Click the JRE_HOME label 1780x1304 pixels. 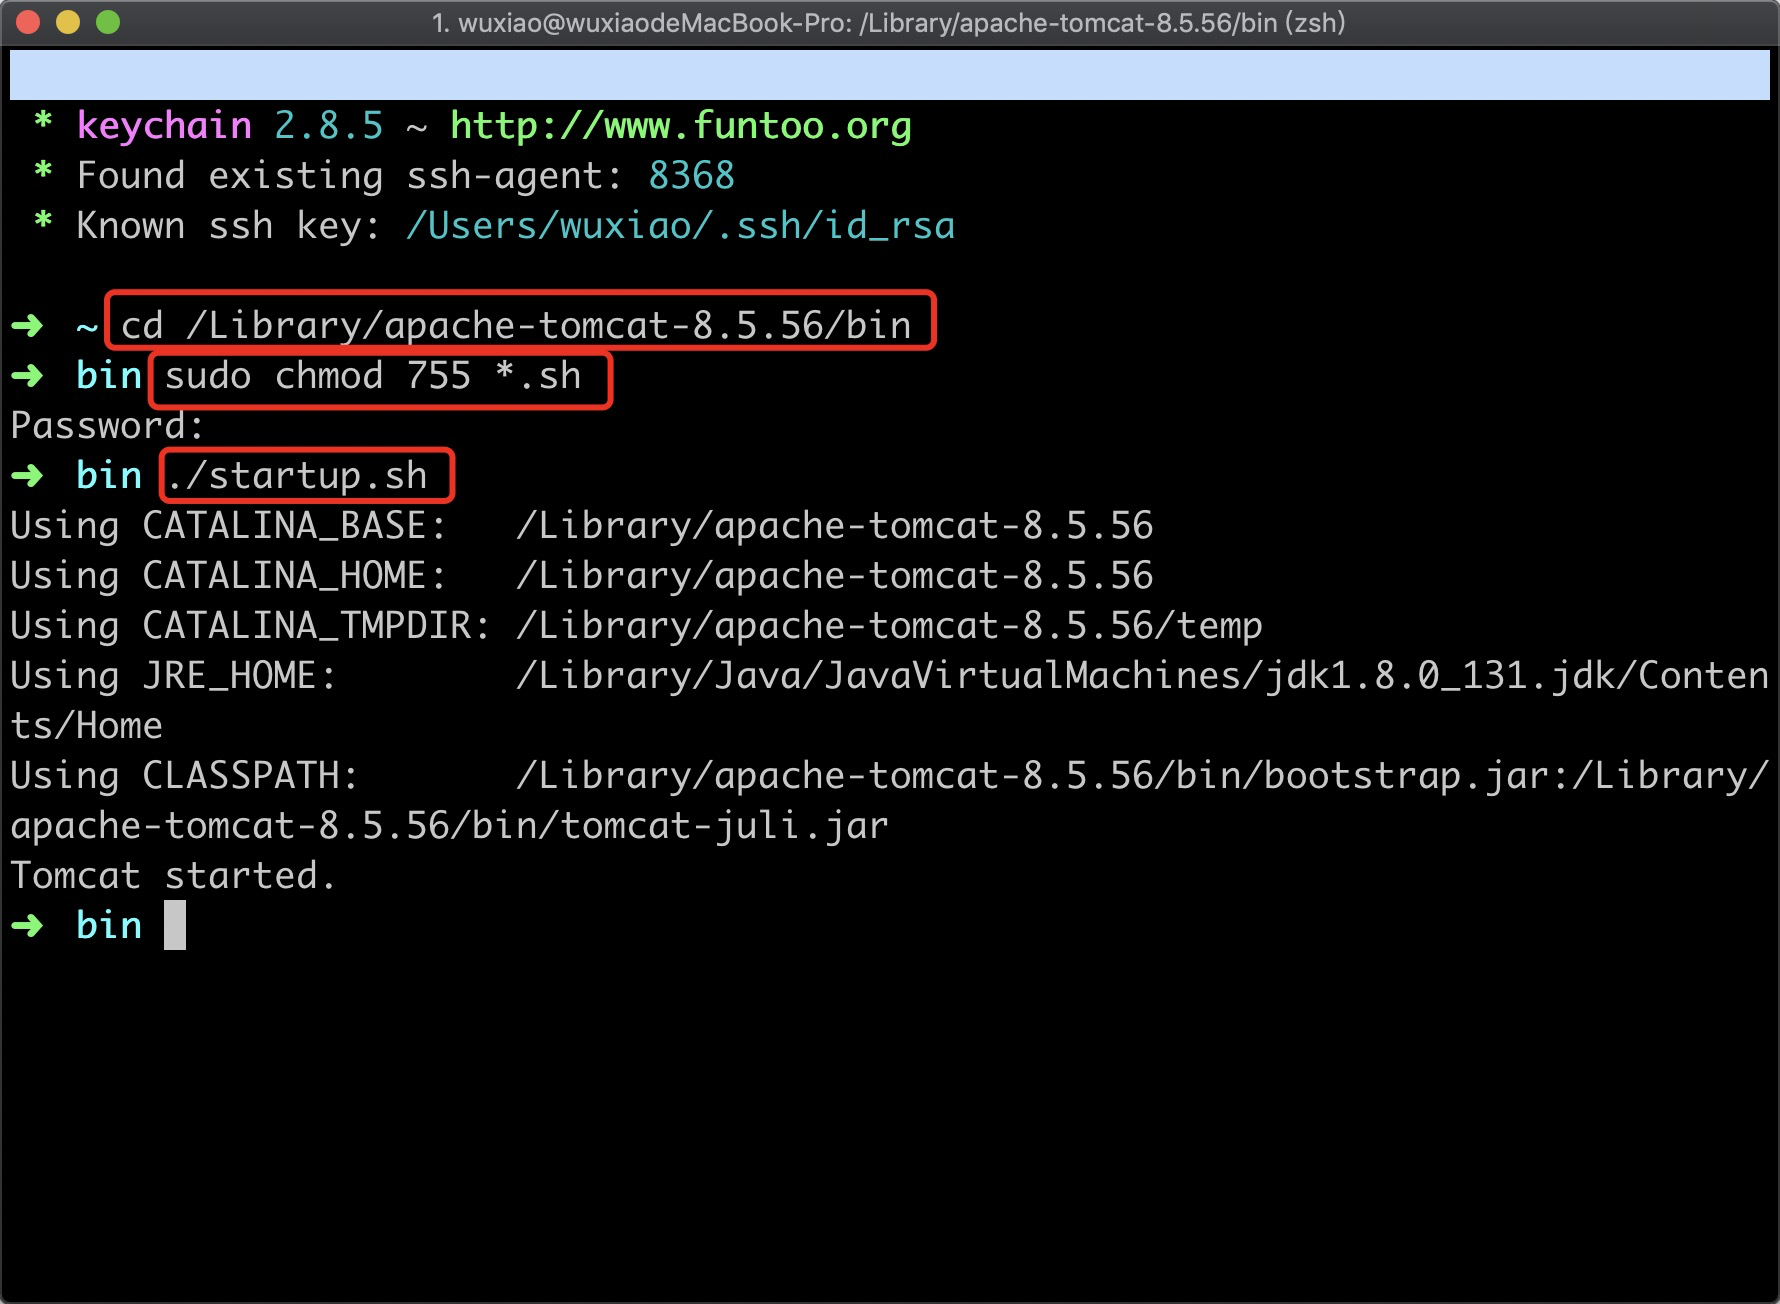[x=239, y=676]
